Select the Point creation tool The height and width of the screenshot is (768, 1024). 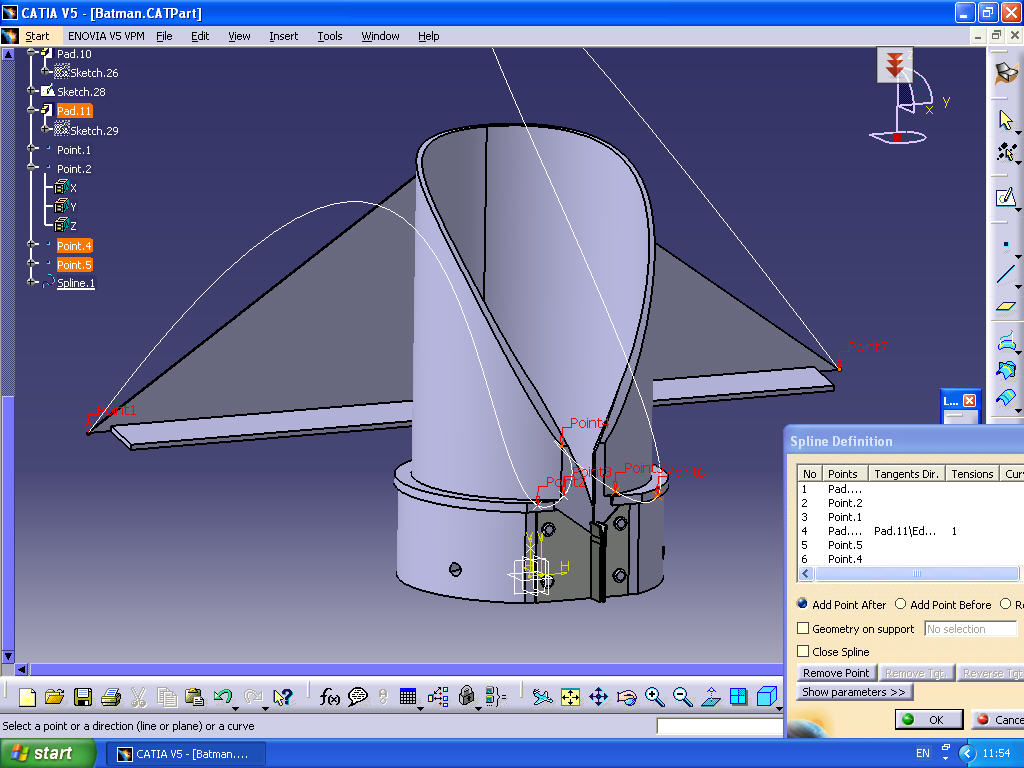click(x=1006, y=246)
